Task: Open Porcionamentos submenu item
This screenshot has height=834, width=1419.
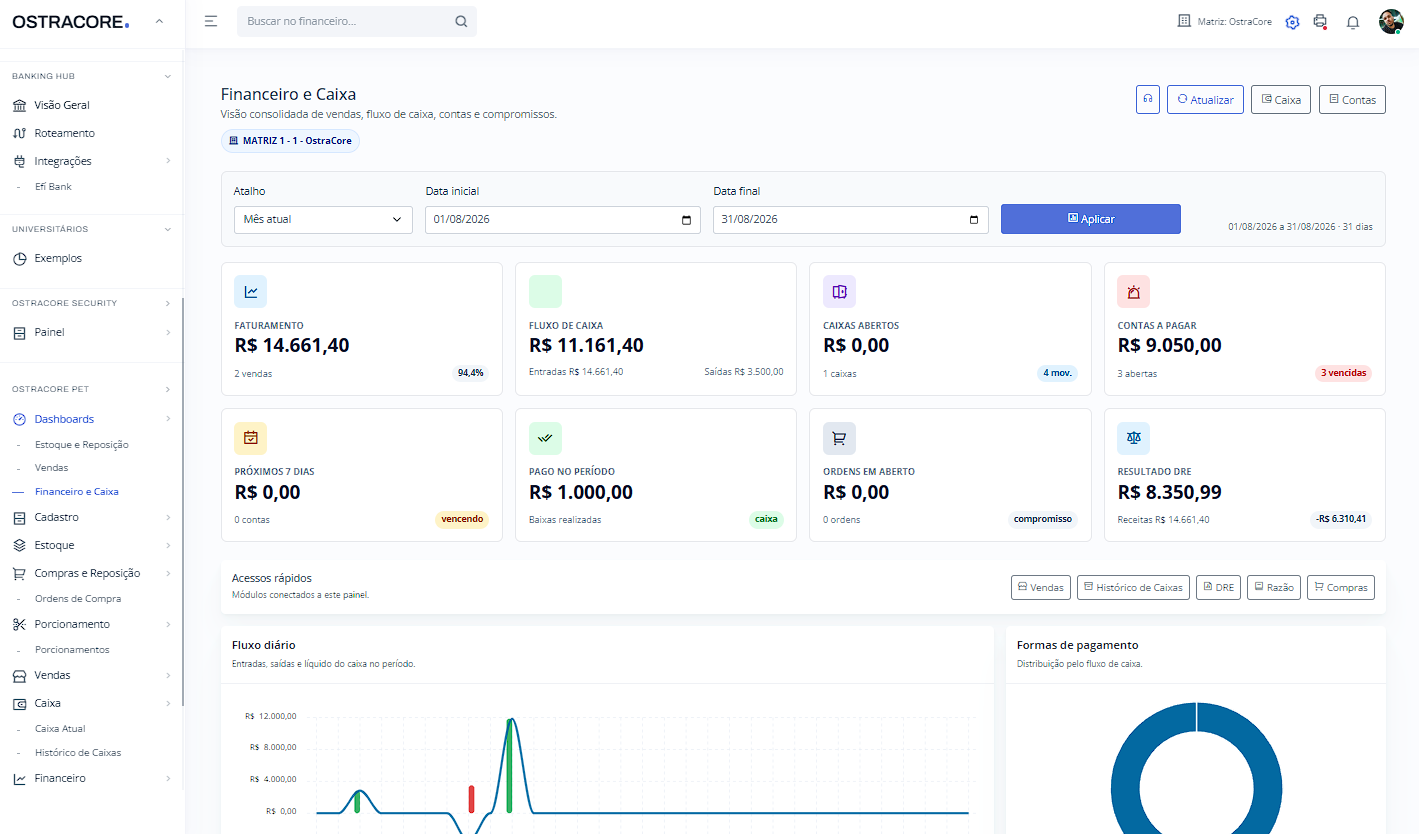Action: pyautogui.click(x=72, y=649)
